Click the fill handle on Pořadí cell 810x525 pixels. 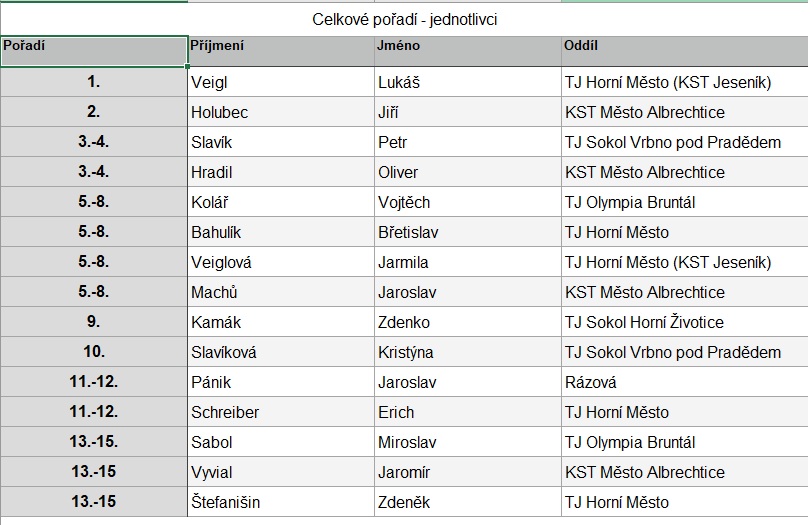(x=187, y=66)
